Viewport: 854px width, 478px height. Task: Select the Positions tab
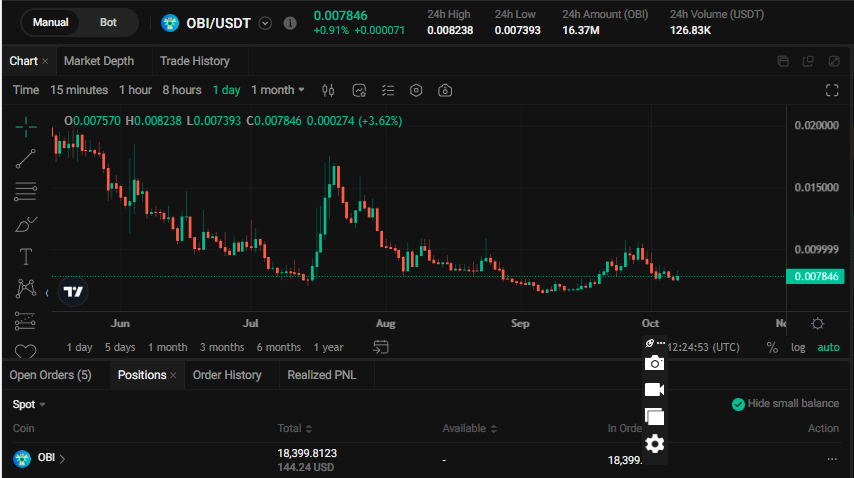142,375
